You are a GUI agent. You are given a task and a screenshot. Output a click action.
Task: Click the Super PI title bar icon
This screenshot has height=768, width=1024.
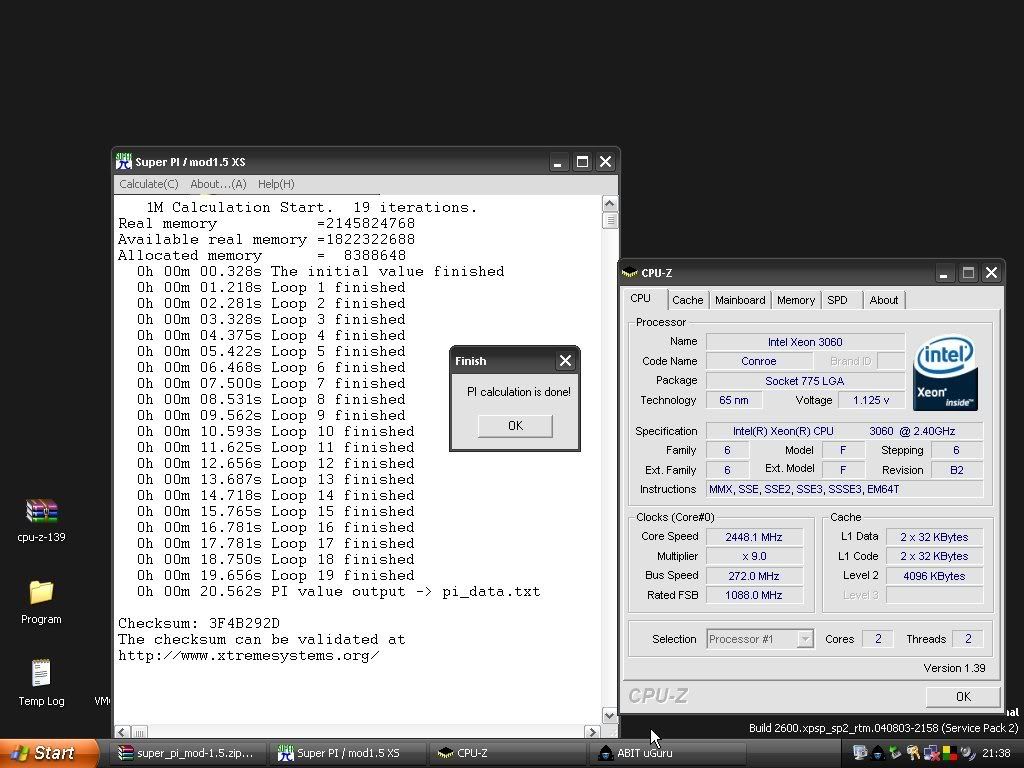(x=123, y=161)
